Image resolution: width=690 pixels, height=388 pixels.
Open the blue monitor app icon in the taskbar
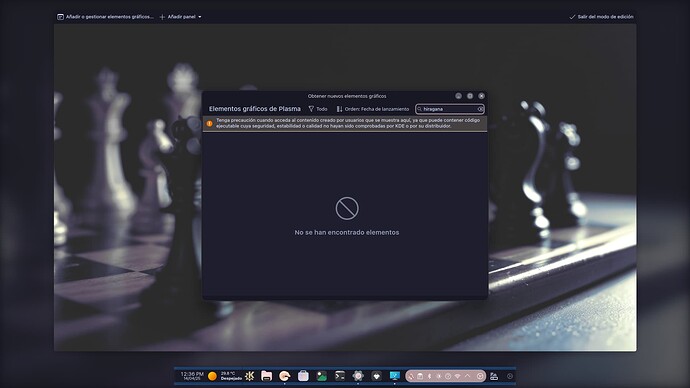pos(395,376)
